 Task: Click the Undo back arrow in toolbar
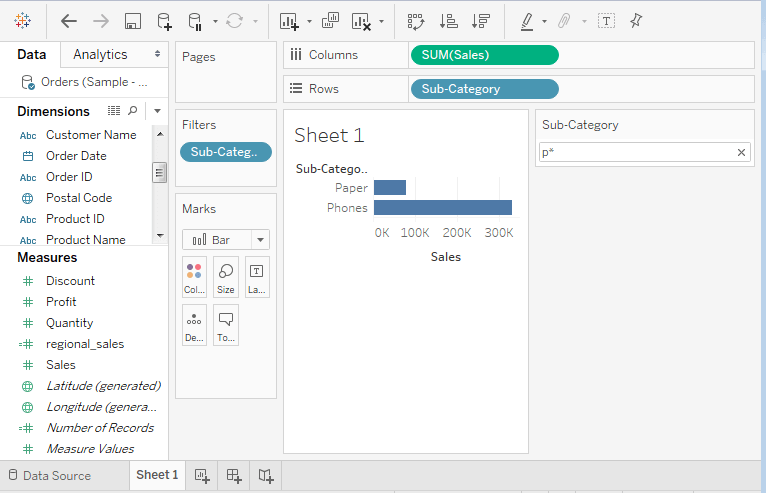pyautogui.click(x=68, y=21)
